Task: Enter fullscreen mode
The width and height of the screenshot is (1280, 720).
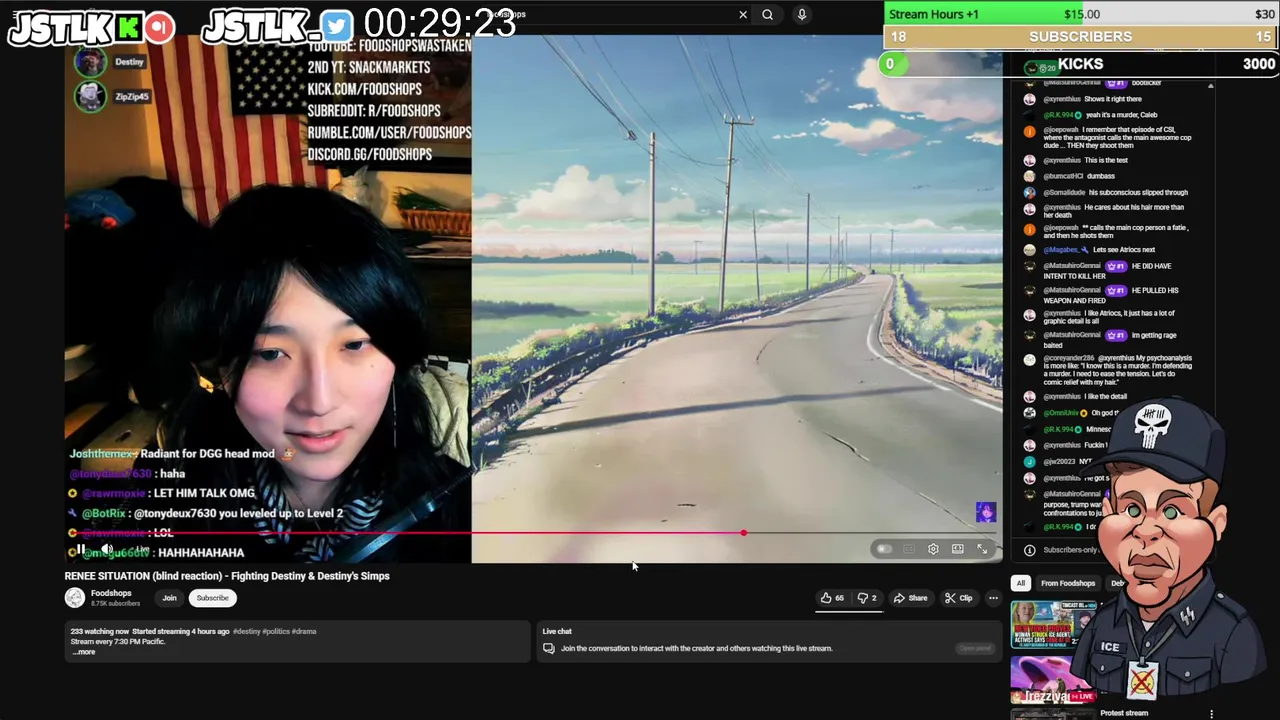Action: 982,549
